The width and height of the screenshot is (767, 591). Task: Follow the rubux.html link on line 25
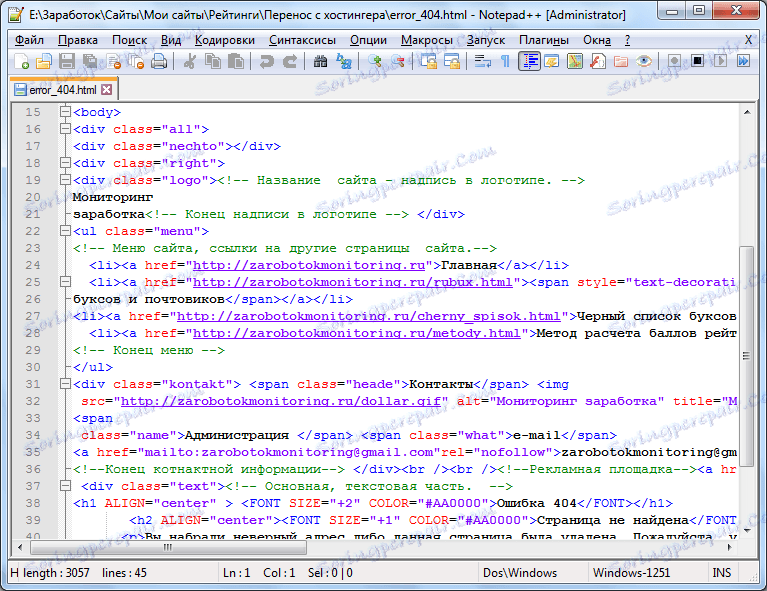click(353, 282)
